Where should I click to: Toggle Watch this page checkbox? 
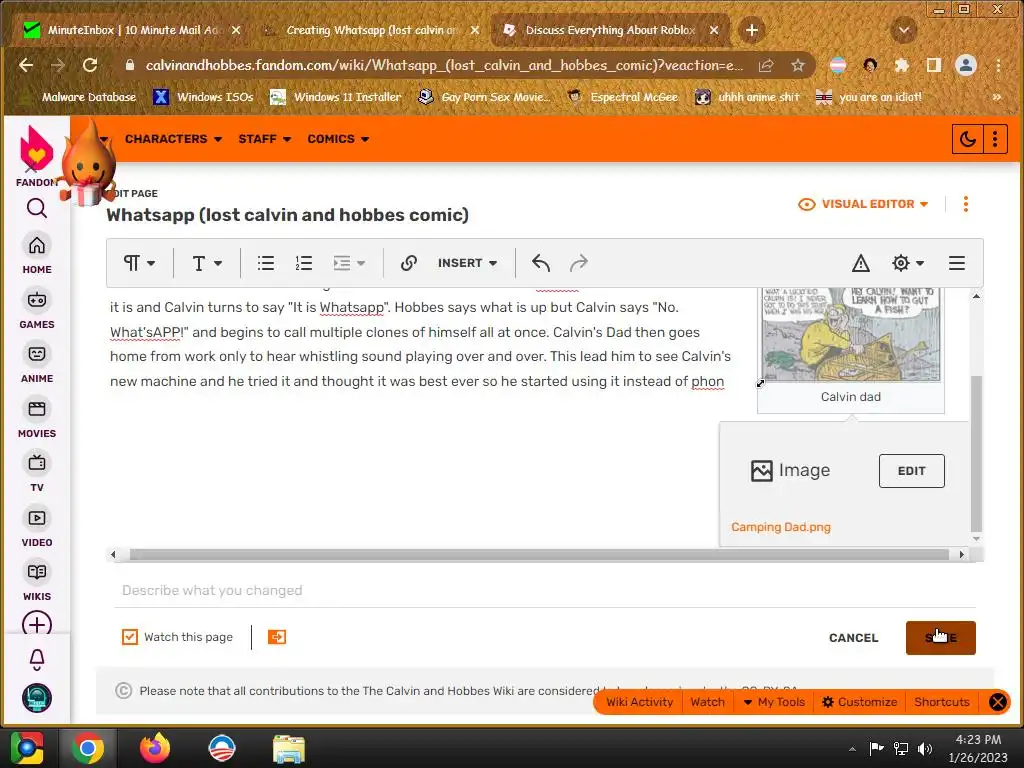(x=130, y=637)
